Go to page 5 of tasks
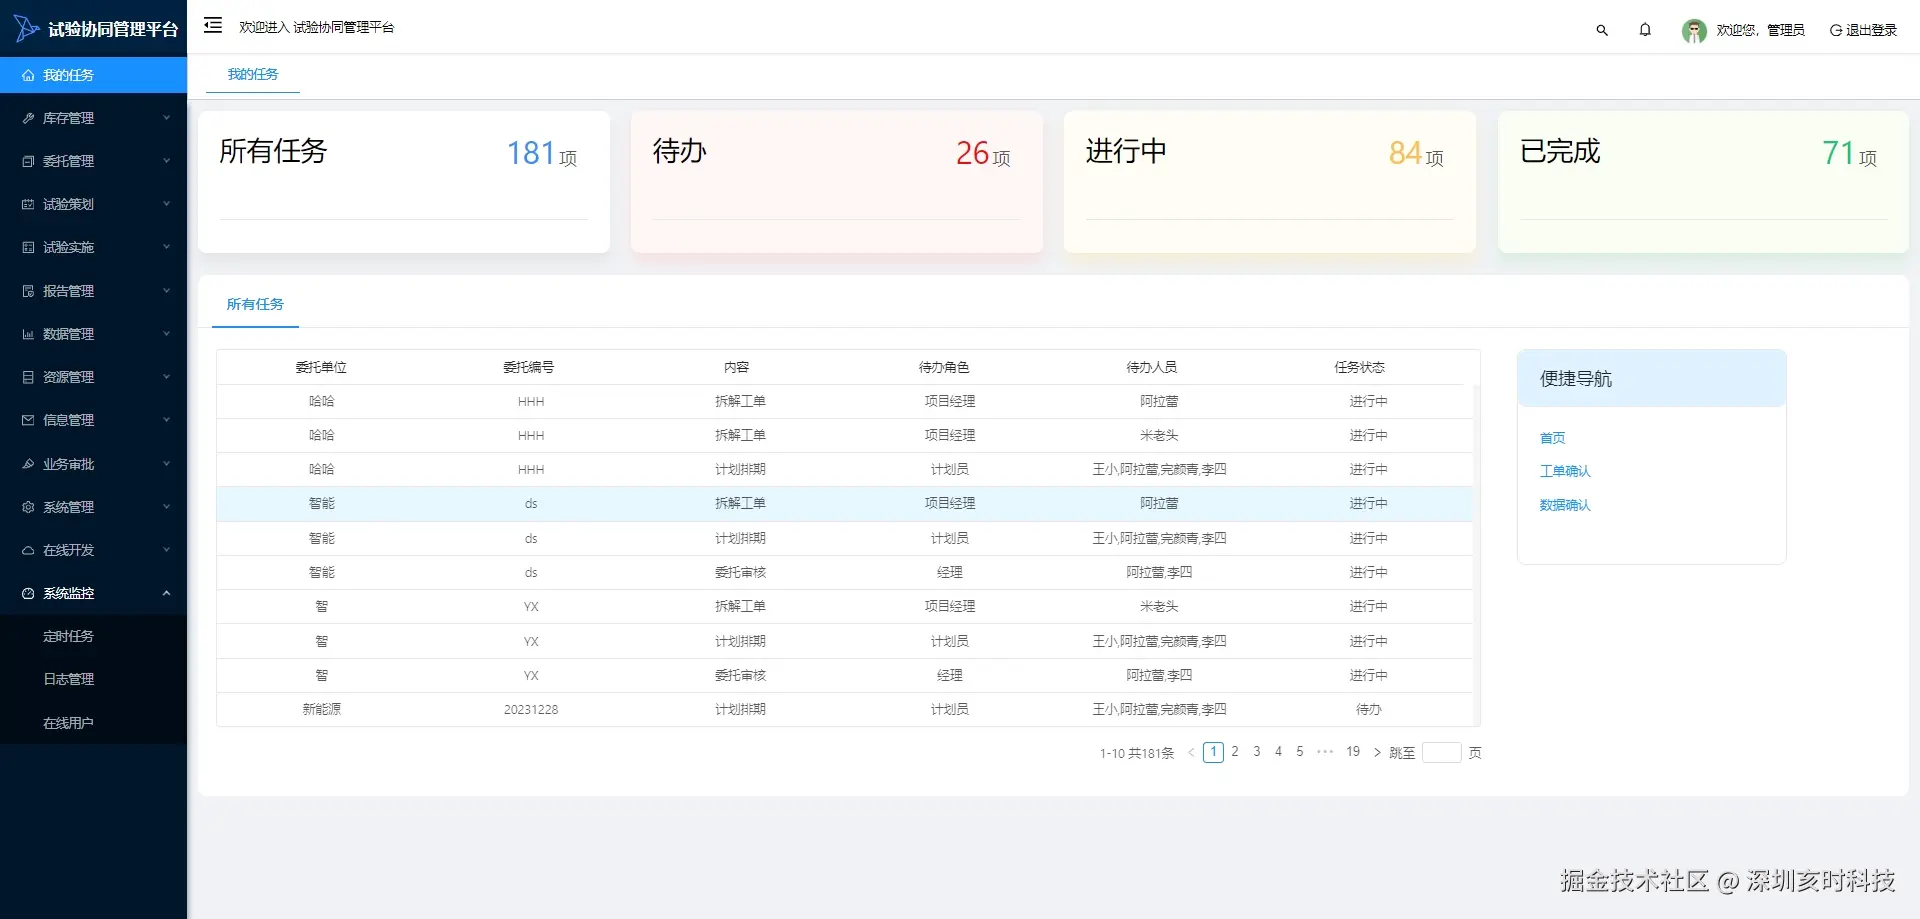 1300,752
